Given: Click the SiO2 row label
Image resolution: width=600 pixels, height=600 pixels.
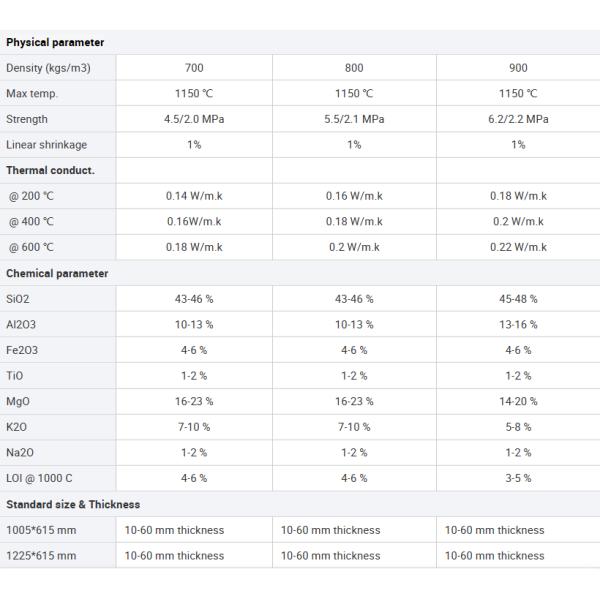Looking at the screenshot, I should tap(18, 299).
